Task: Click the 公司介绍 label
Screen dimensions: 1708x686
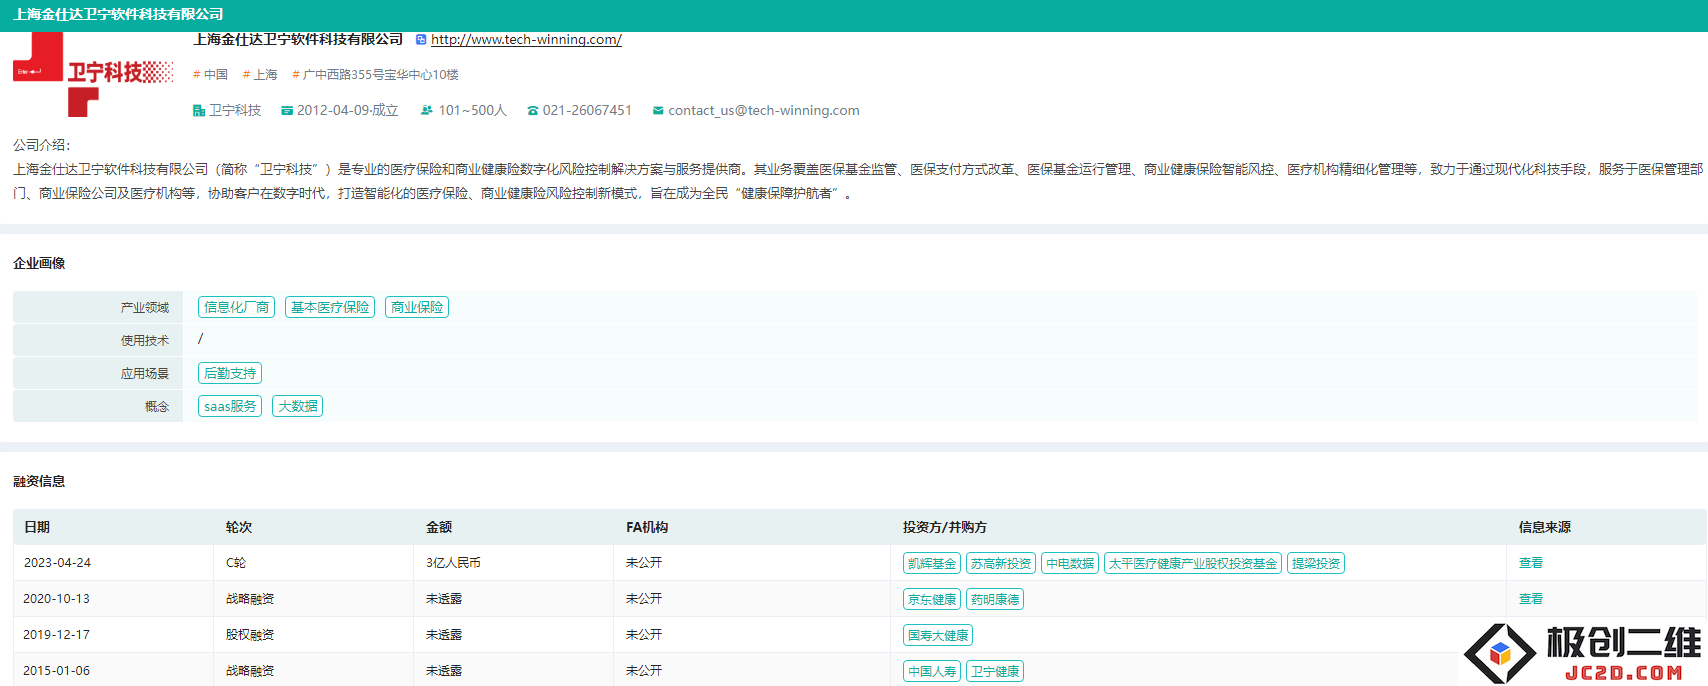Action: (42, 145)
